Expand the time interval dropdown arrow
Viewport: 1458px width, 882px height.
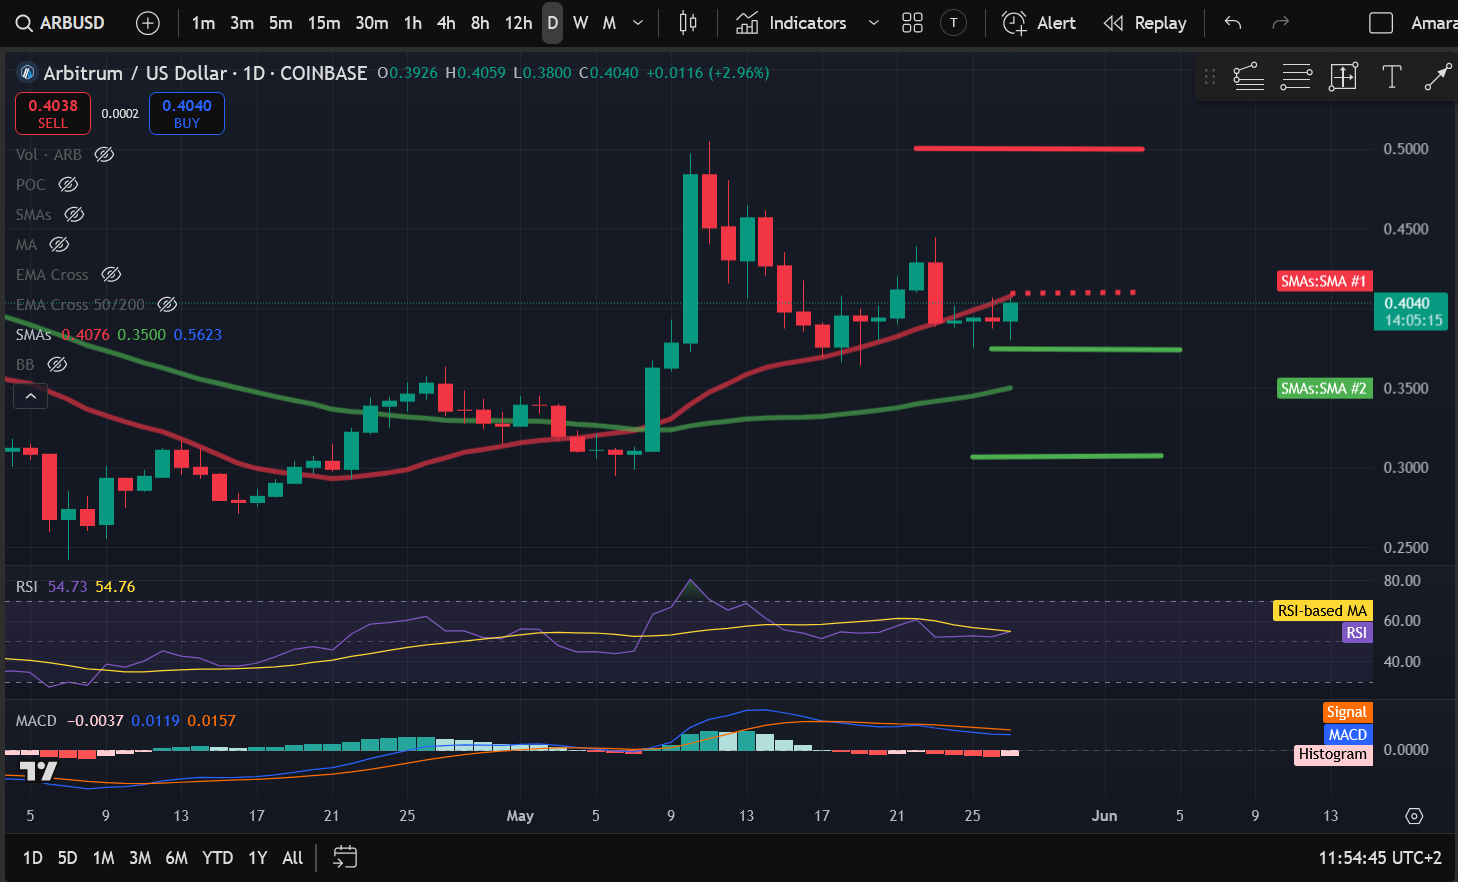coord(638,23)
